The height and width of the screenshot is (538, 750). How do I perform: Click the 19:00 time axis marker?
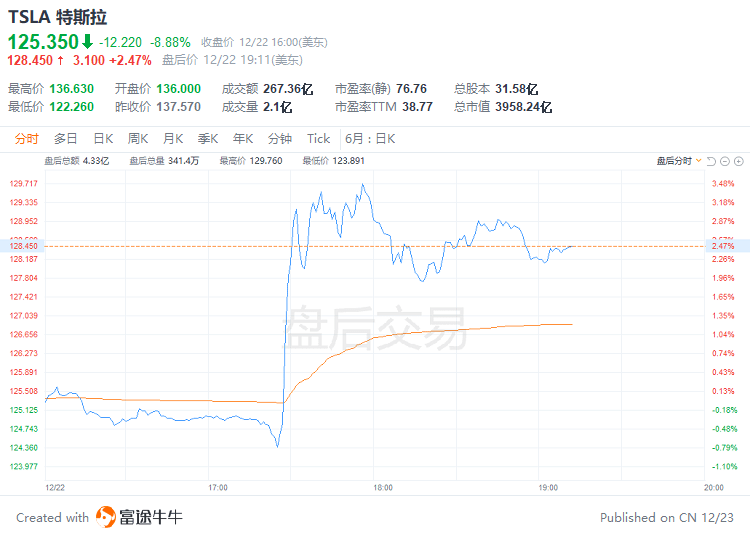click(548, 487)
